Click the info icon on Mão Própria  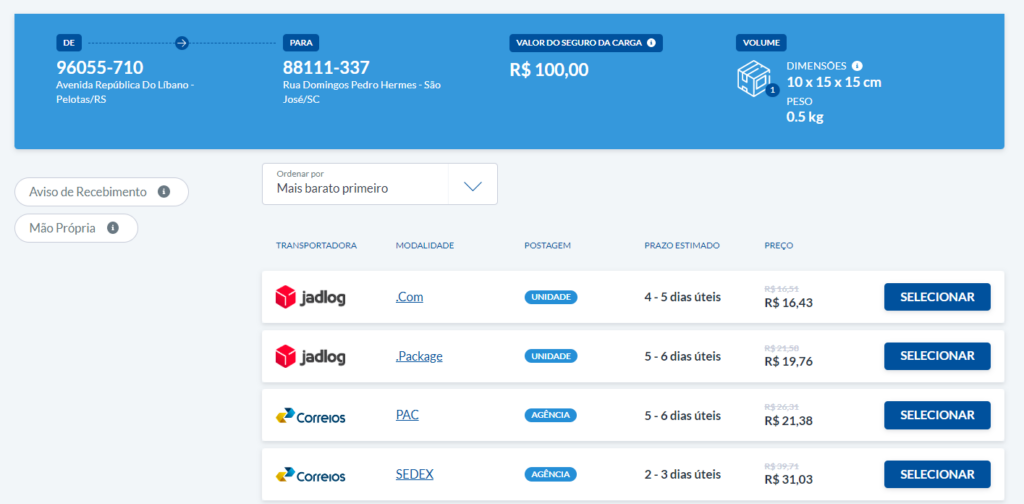click(113, 228)
